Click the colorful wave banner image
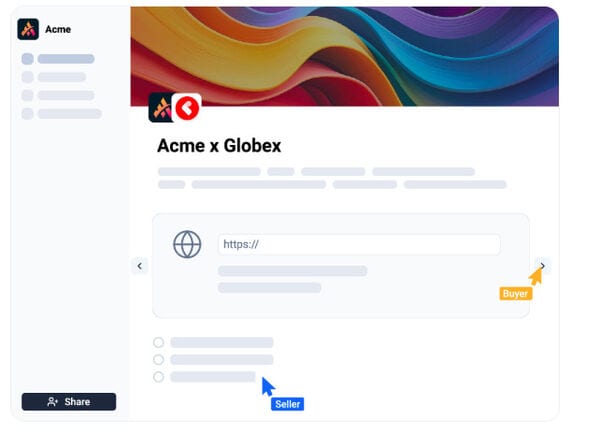 pos(344,56)
